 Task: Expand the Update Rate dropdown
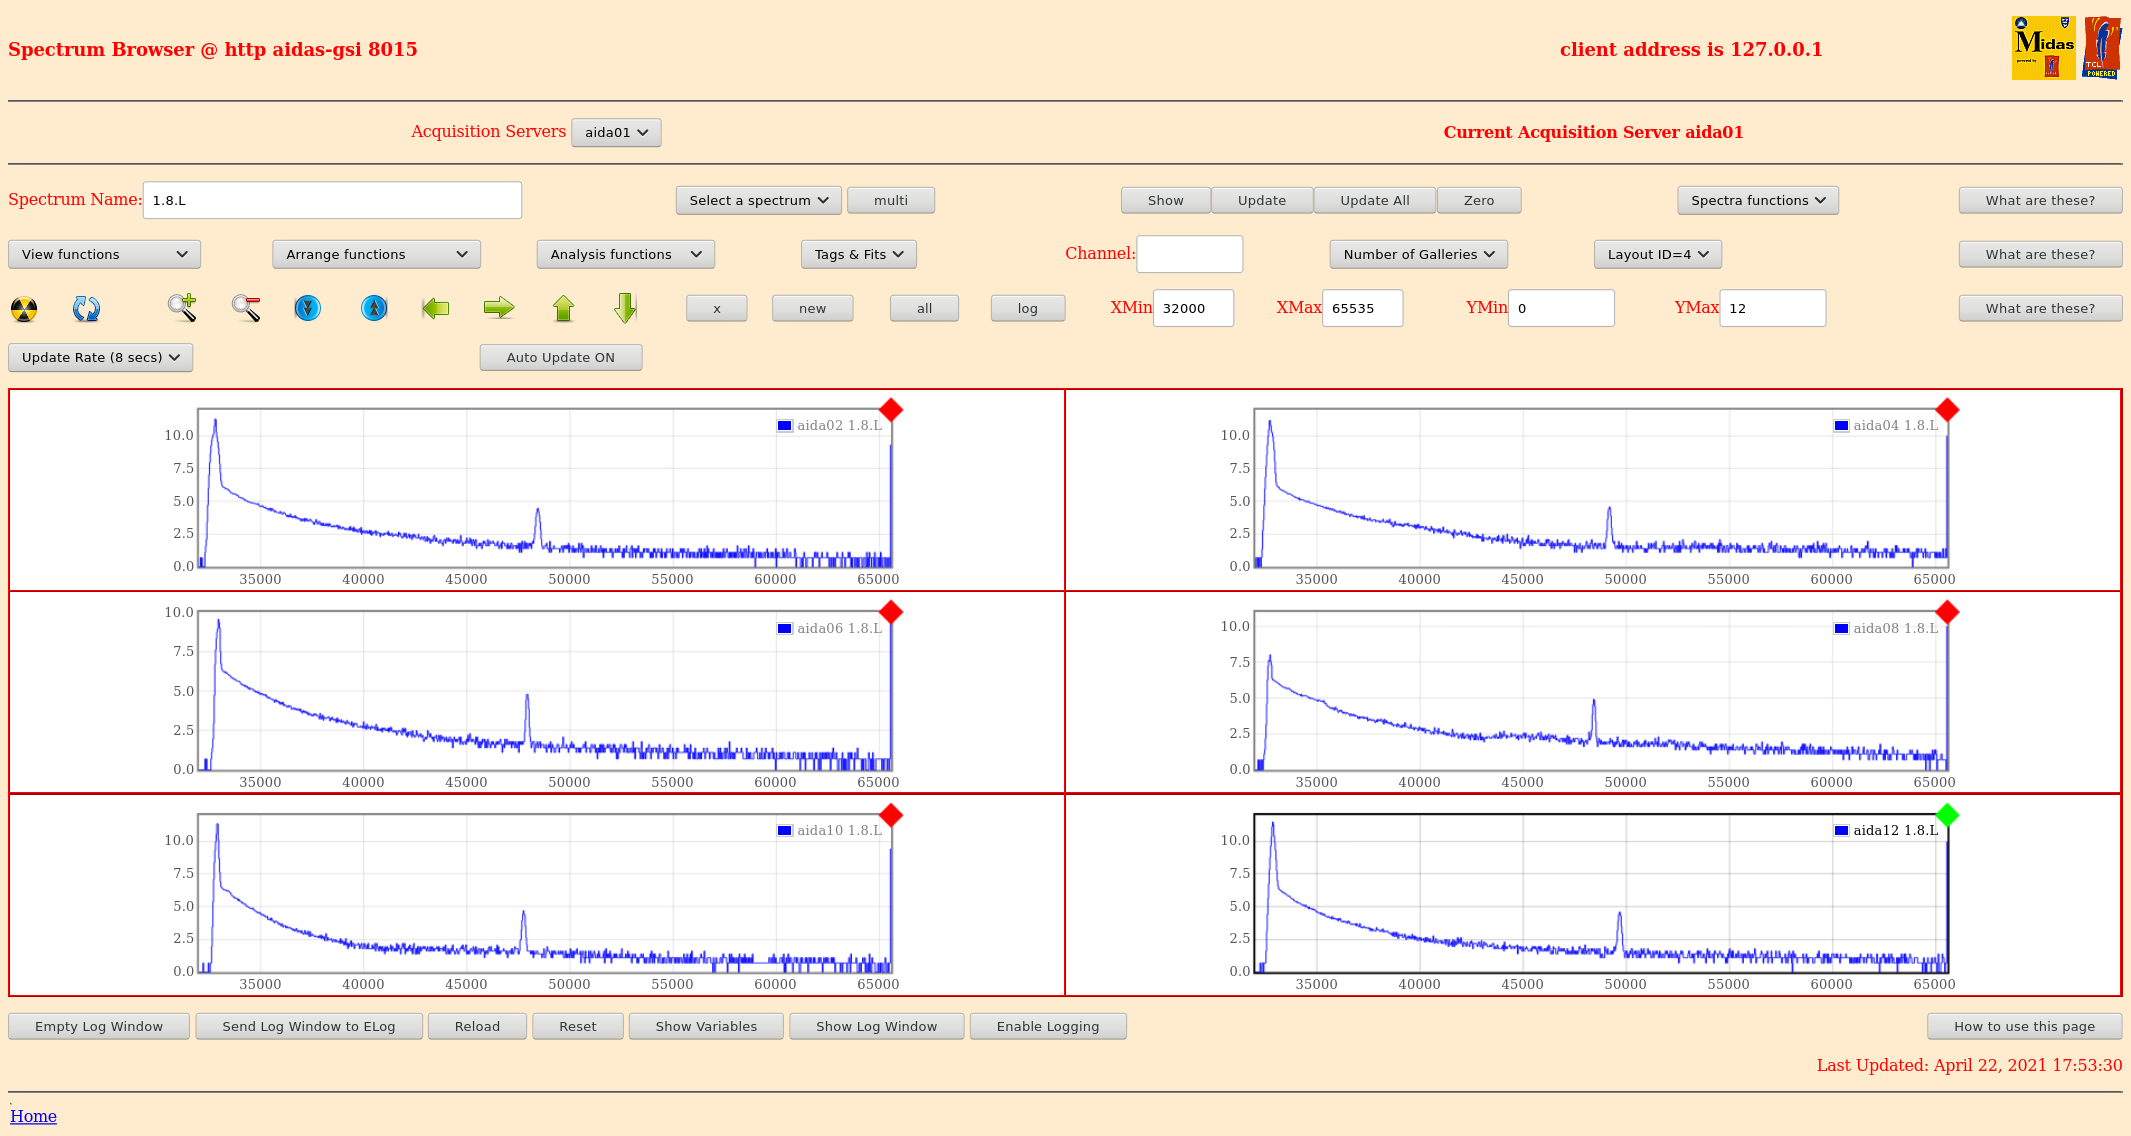coord(100,357)
